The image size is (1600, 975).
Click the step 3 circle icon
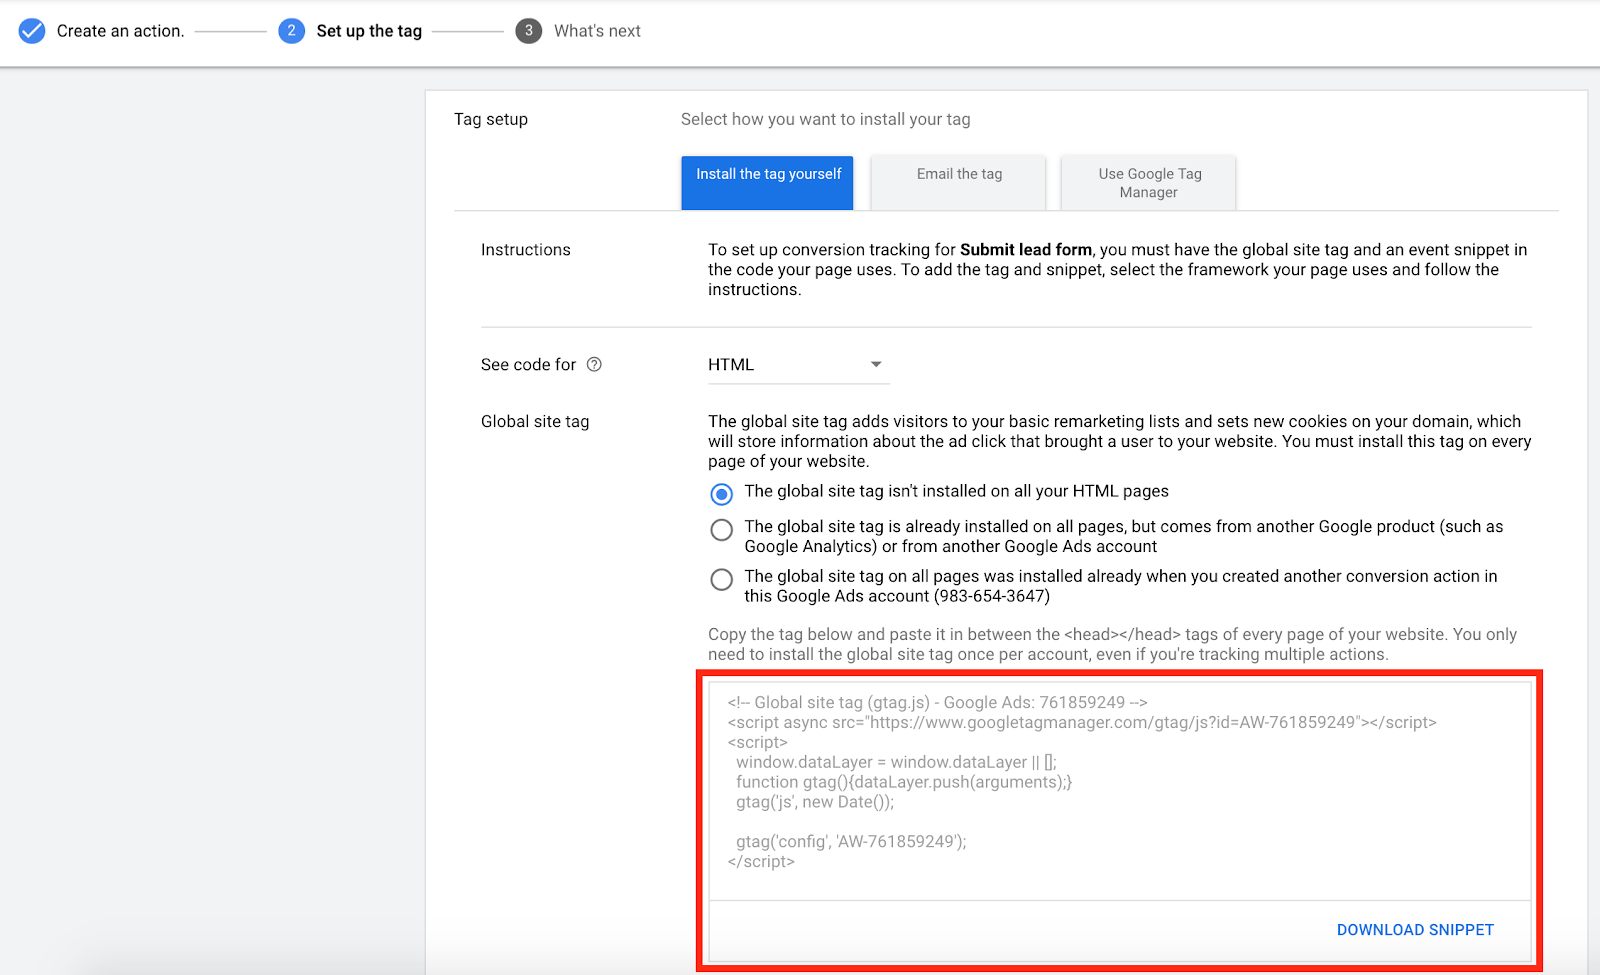pyautogui.click(x=529, y=31)
